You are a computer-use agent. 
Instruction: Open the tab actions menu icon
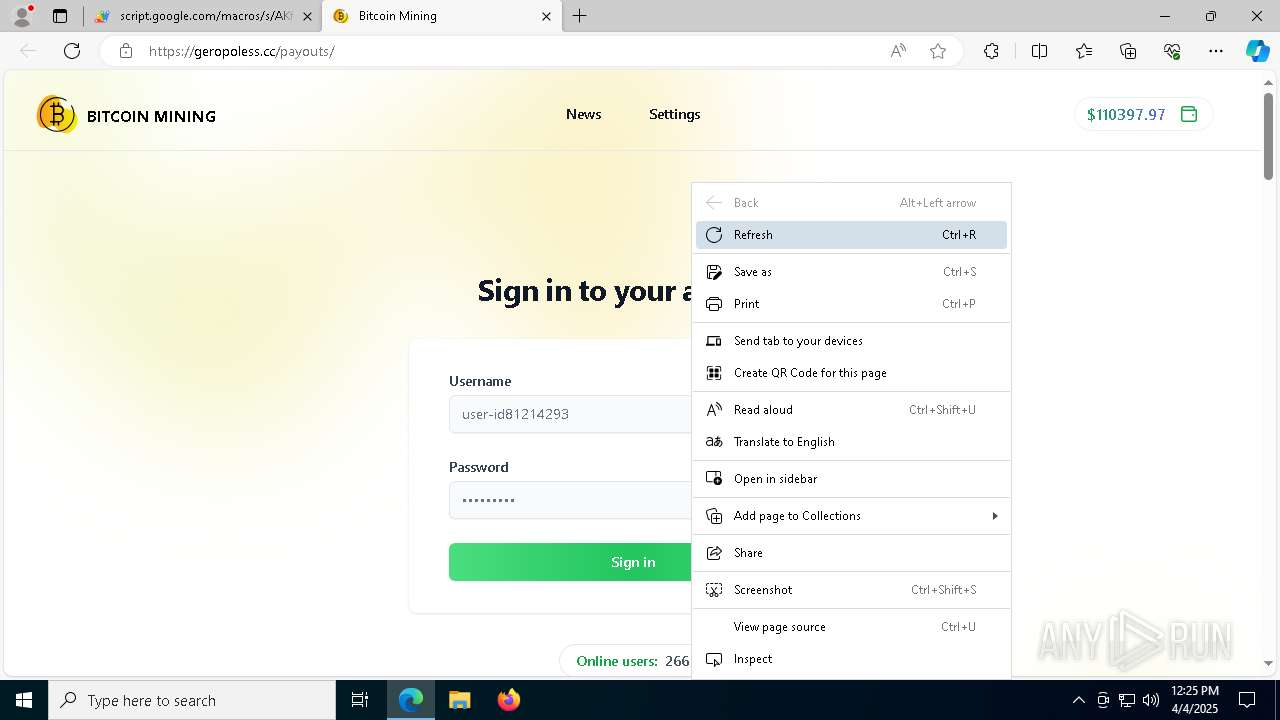[60, 16]
